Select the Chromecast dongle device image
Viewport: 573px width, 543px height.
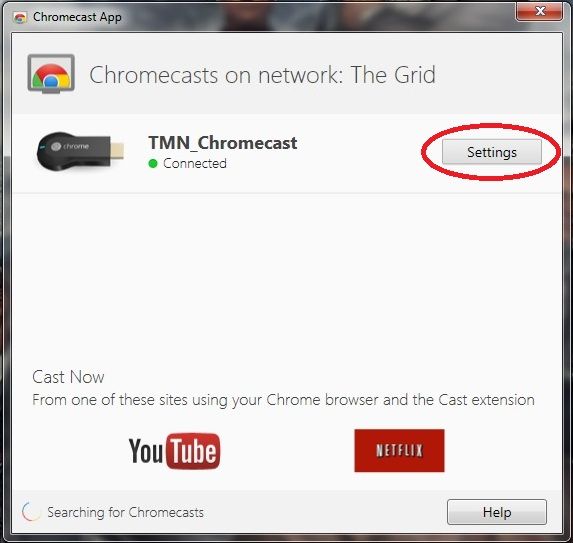[80, 151]
